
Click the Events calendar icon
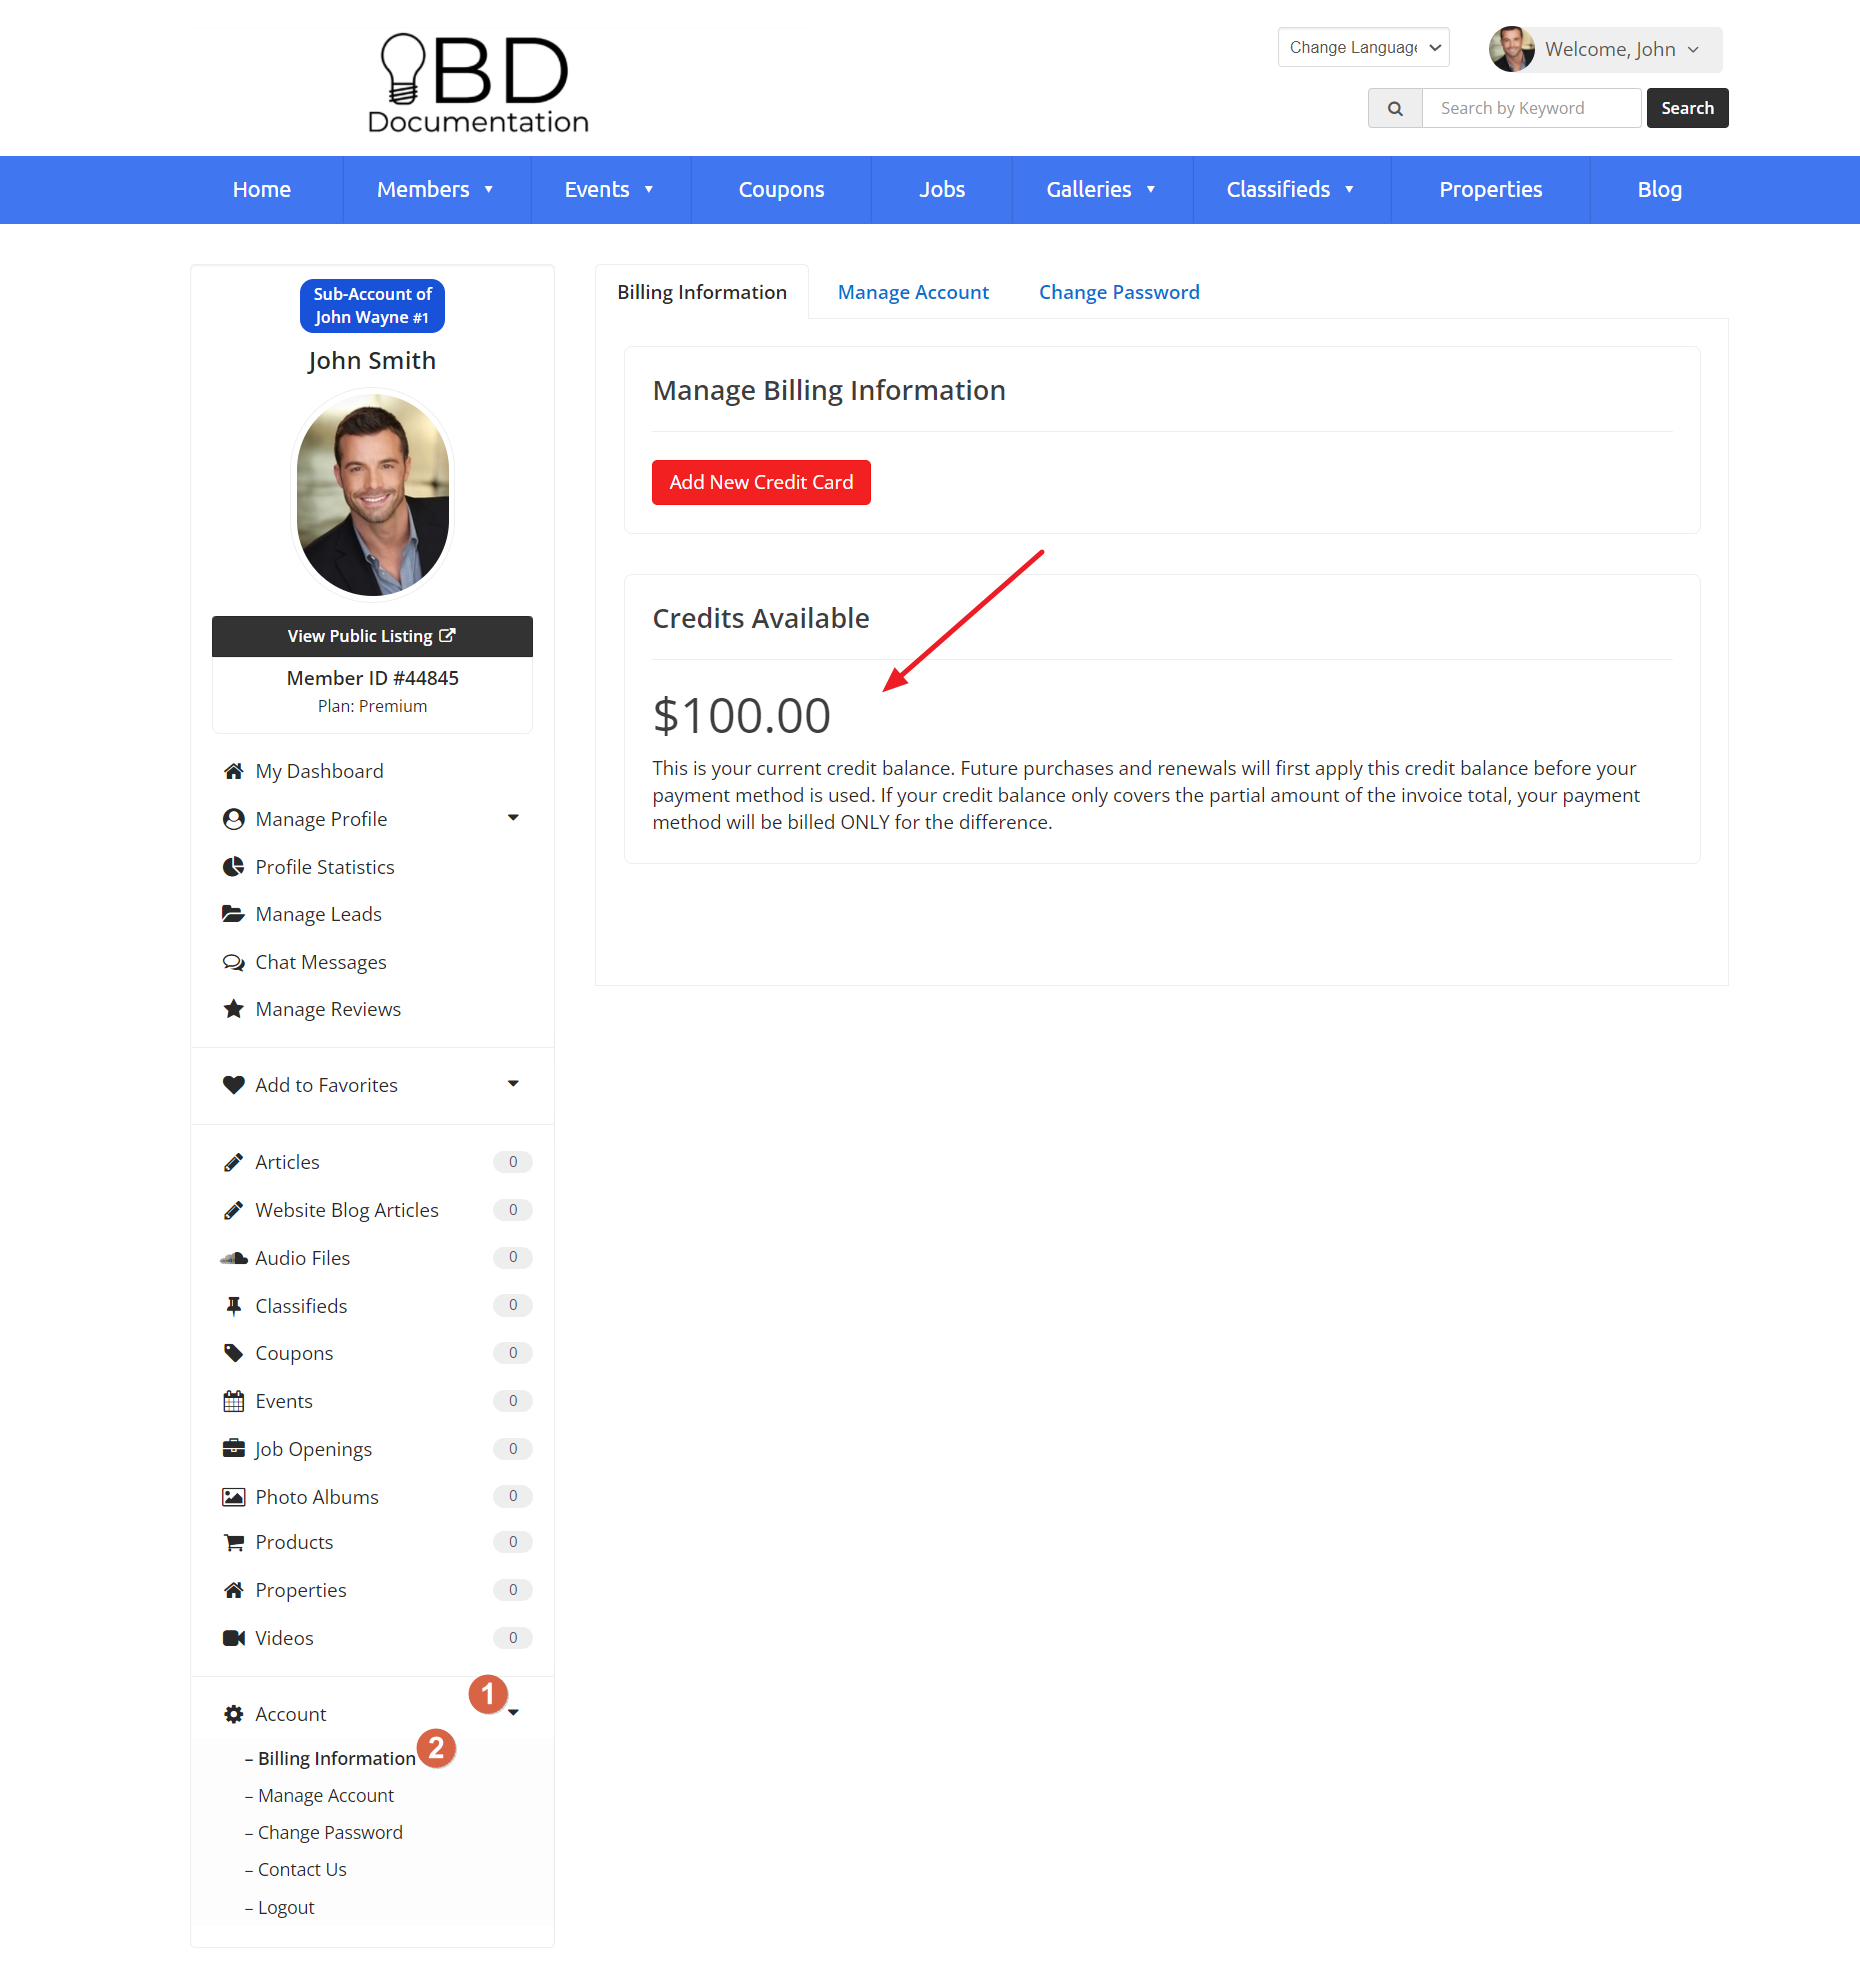click(x=234, y=1400)
